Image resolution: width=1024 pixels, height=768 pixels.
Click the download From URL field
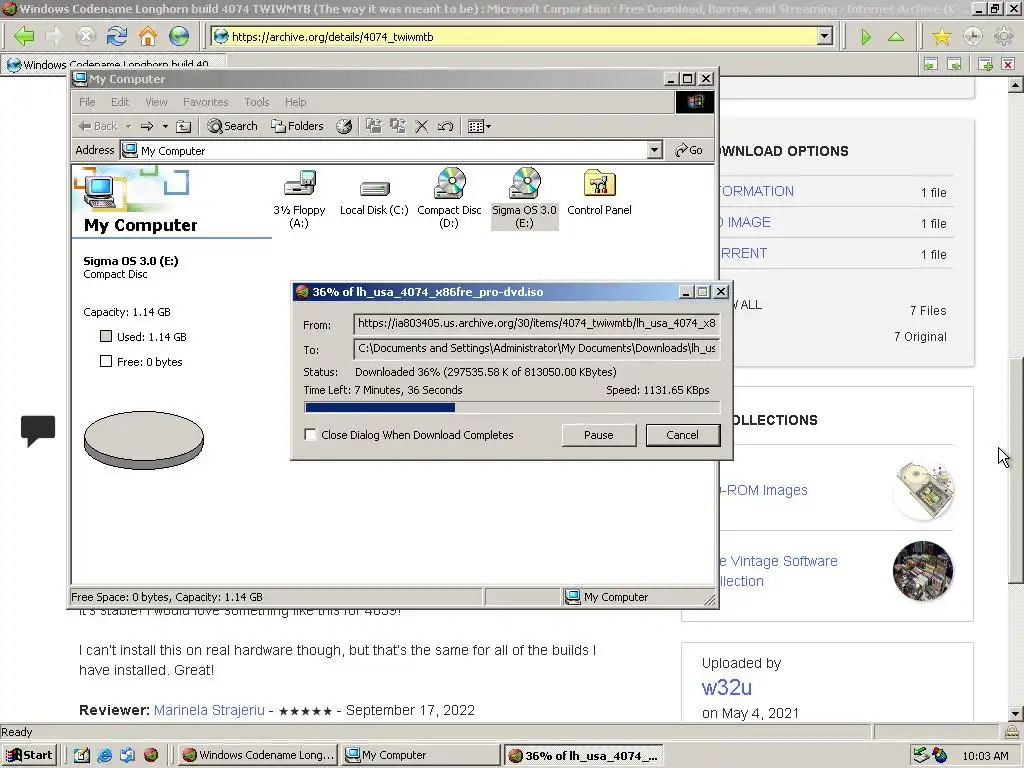[x=536, y=323]
